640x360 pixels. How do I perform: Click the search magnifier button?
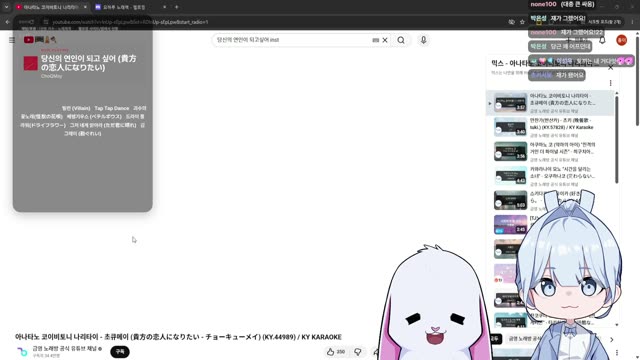[x=401, y=40]
